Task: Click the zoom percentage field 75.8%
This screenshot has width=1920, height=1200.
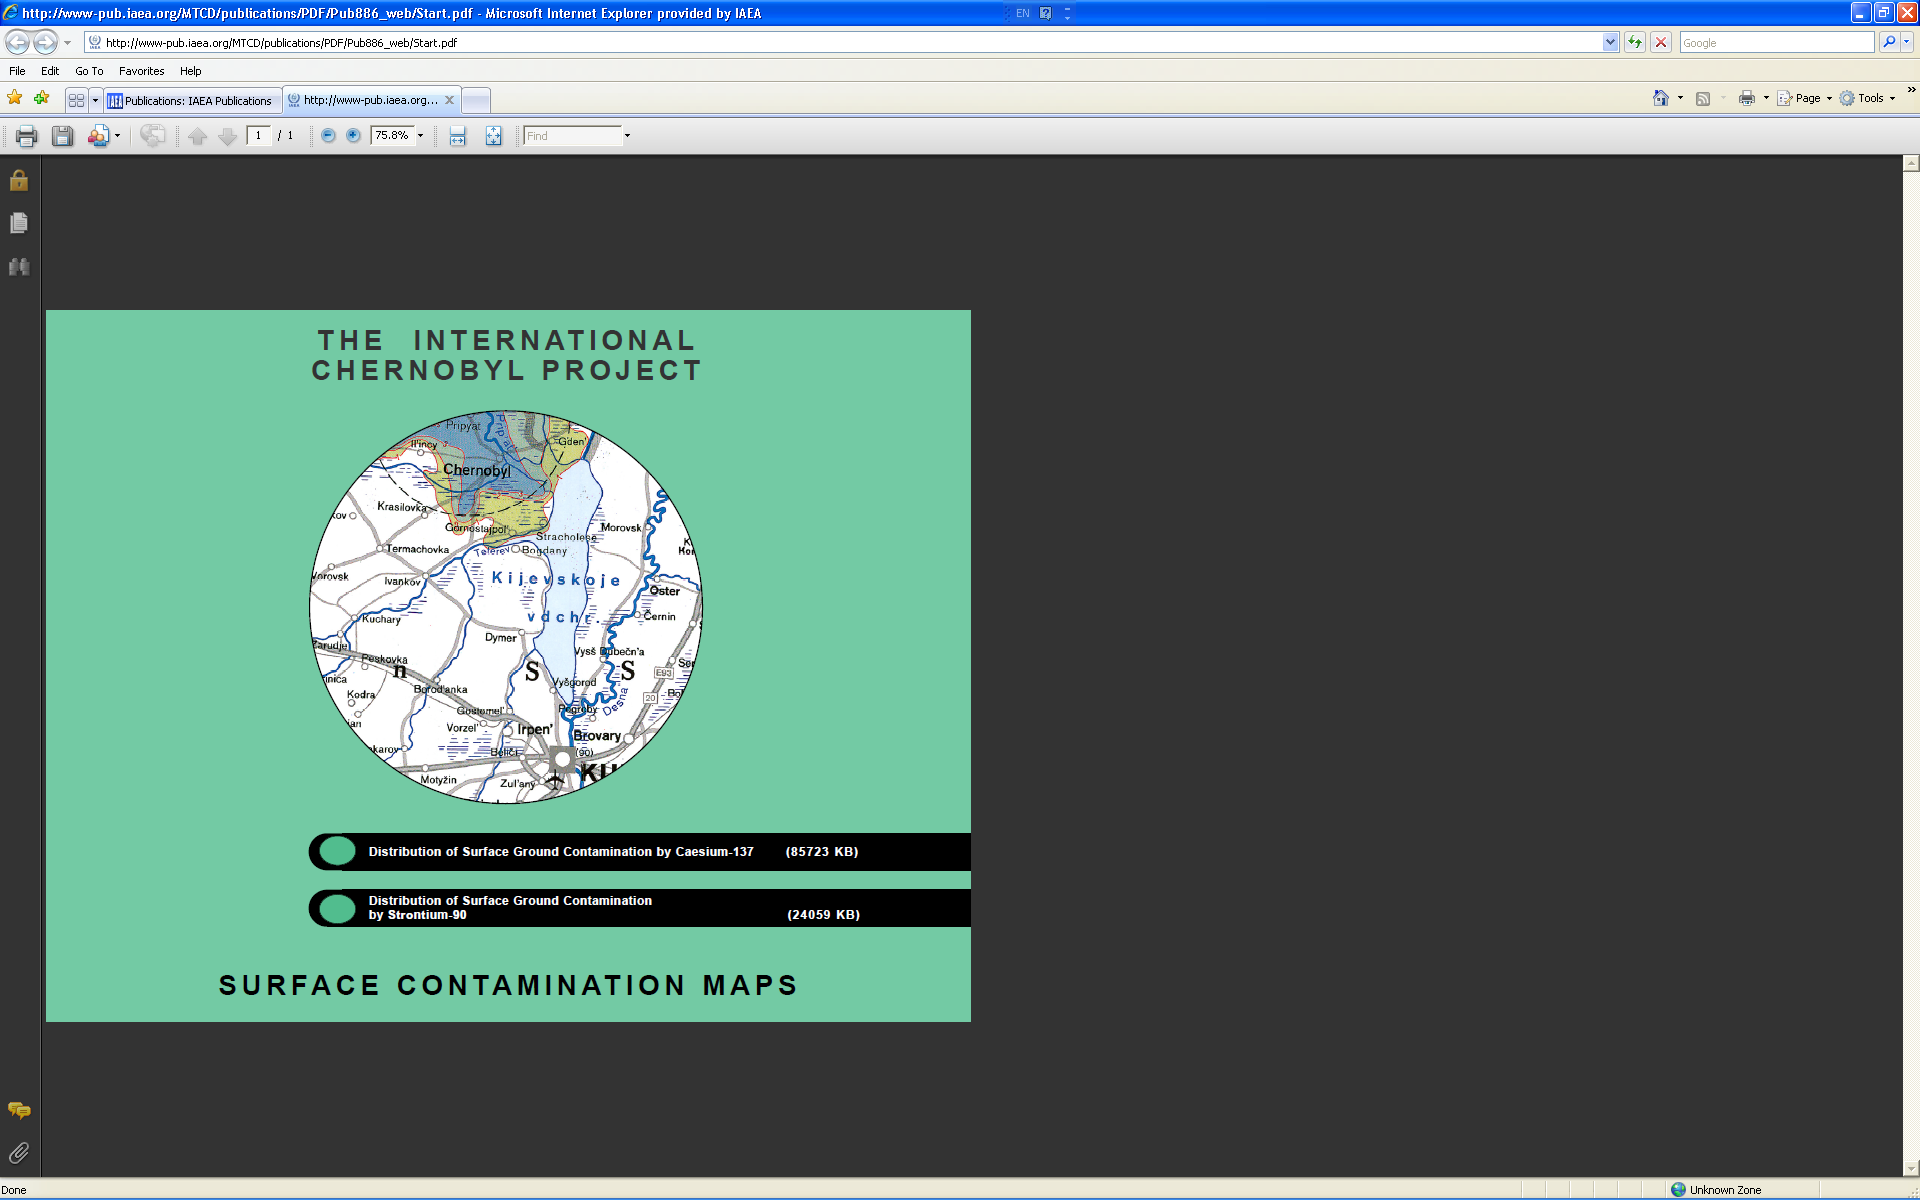Action: 392,136
